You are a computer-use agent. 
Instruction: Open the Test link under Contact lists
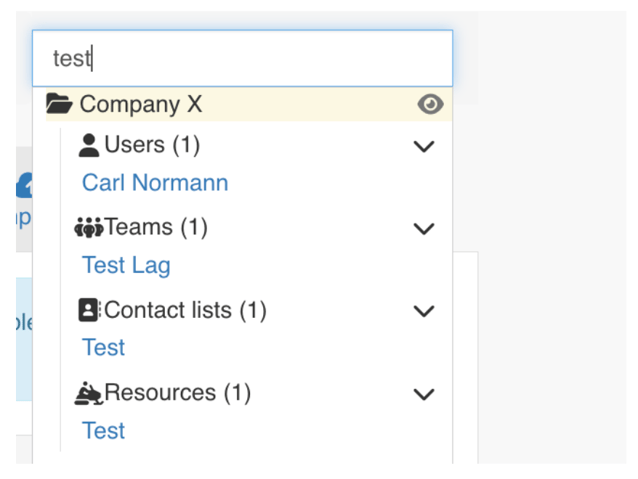[103, 348]
